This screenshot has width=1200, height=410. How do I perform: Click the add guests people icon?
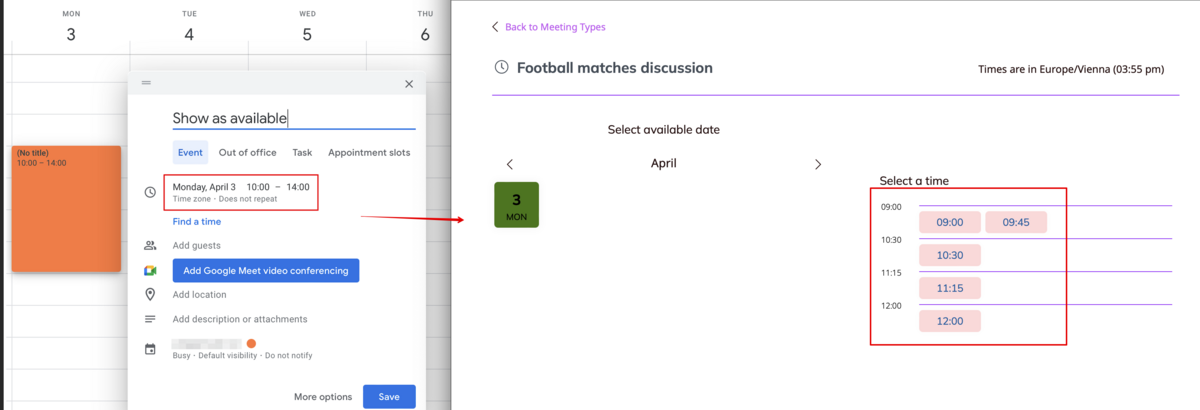tap(150, 246)
